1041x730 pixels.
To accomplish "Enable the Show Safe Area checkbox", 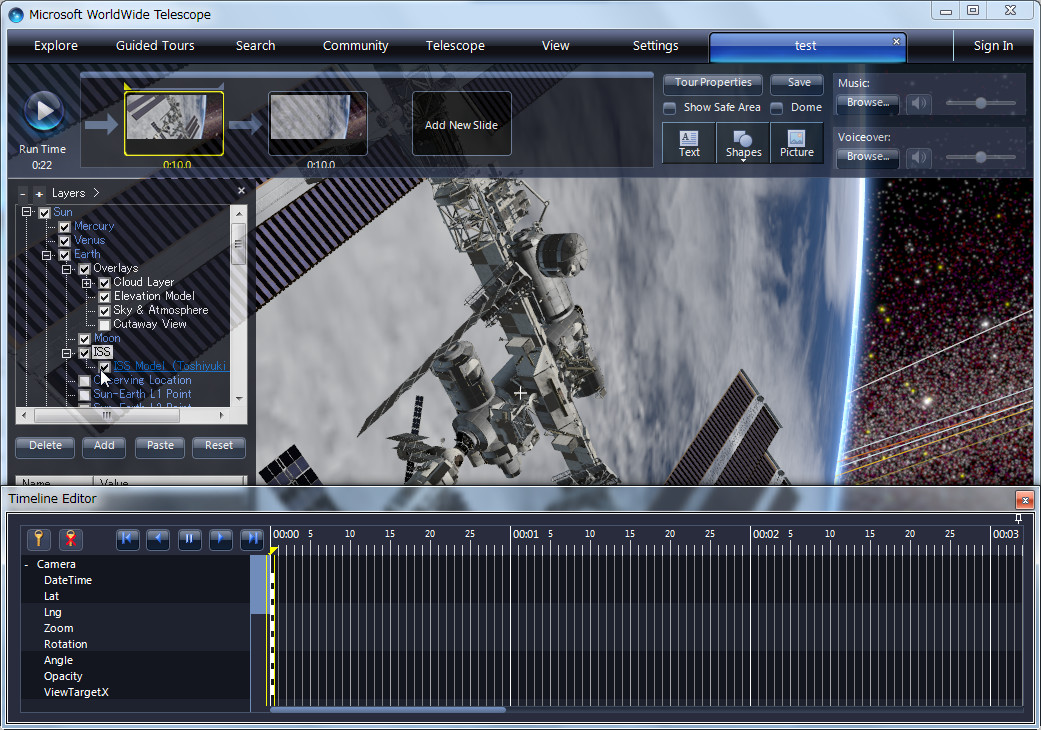I will 668,107.
